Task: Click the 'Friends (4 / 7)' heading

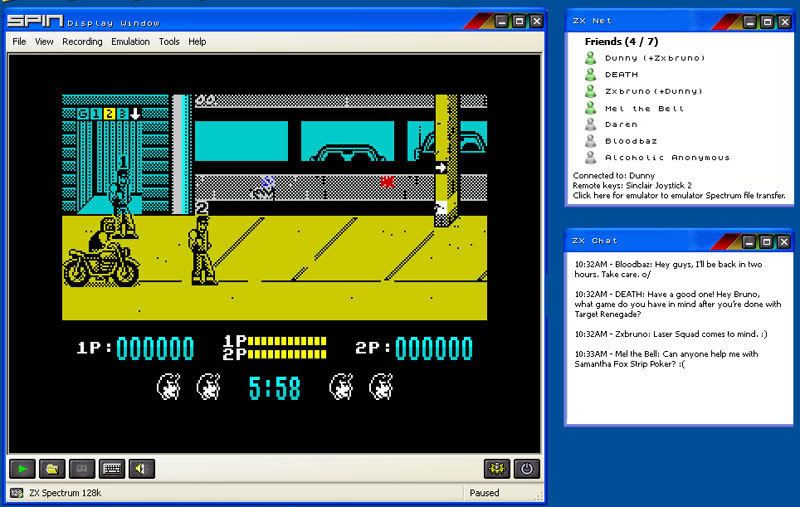Action: [x=621, y=41]
